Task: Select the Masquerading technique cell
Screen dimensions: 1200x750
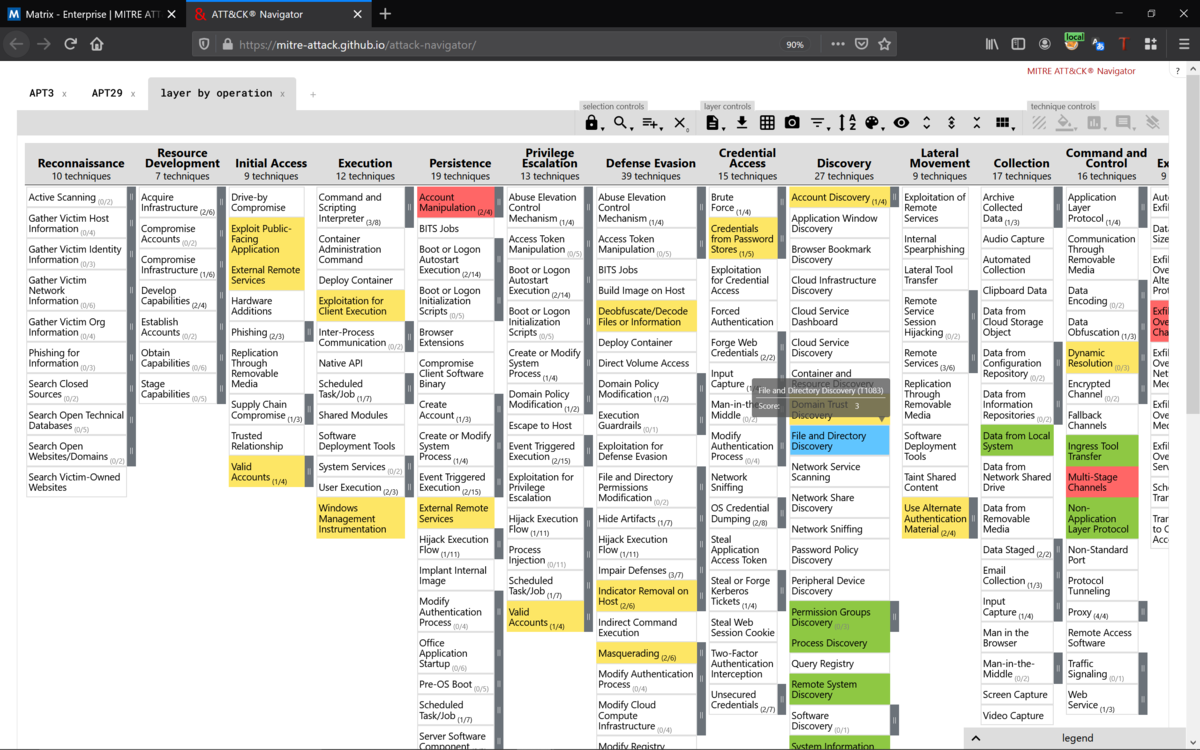Action: point(644,654)
